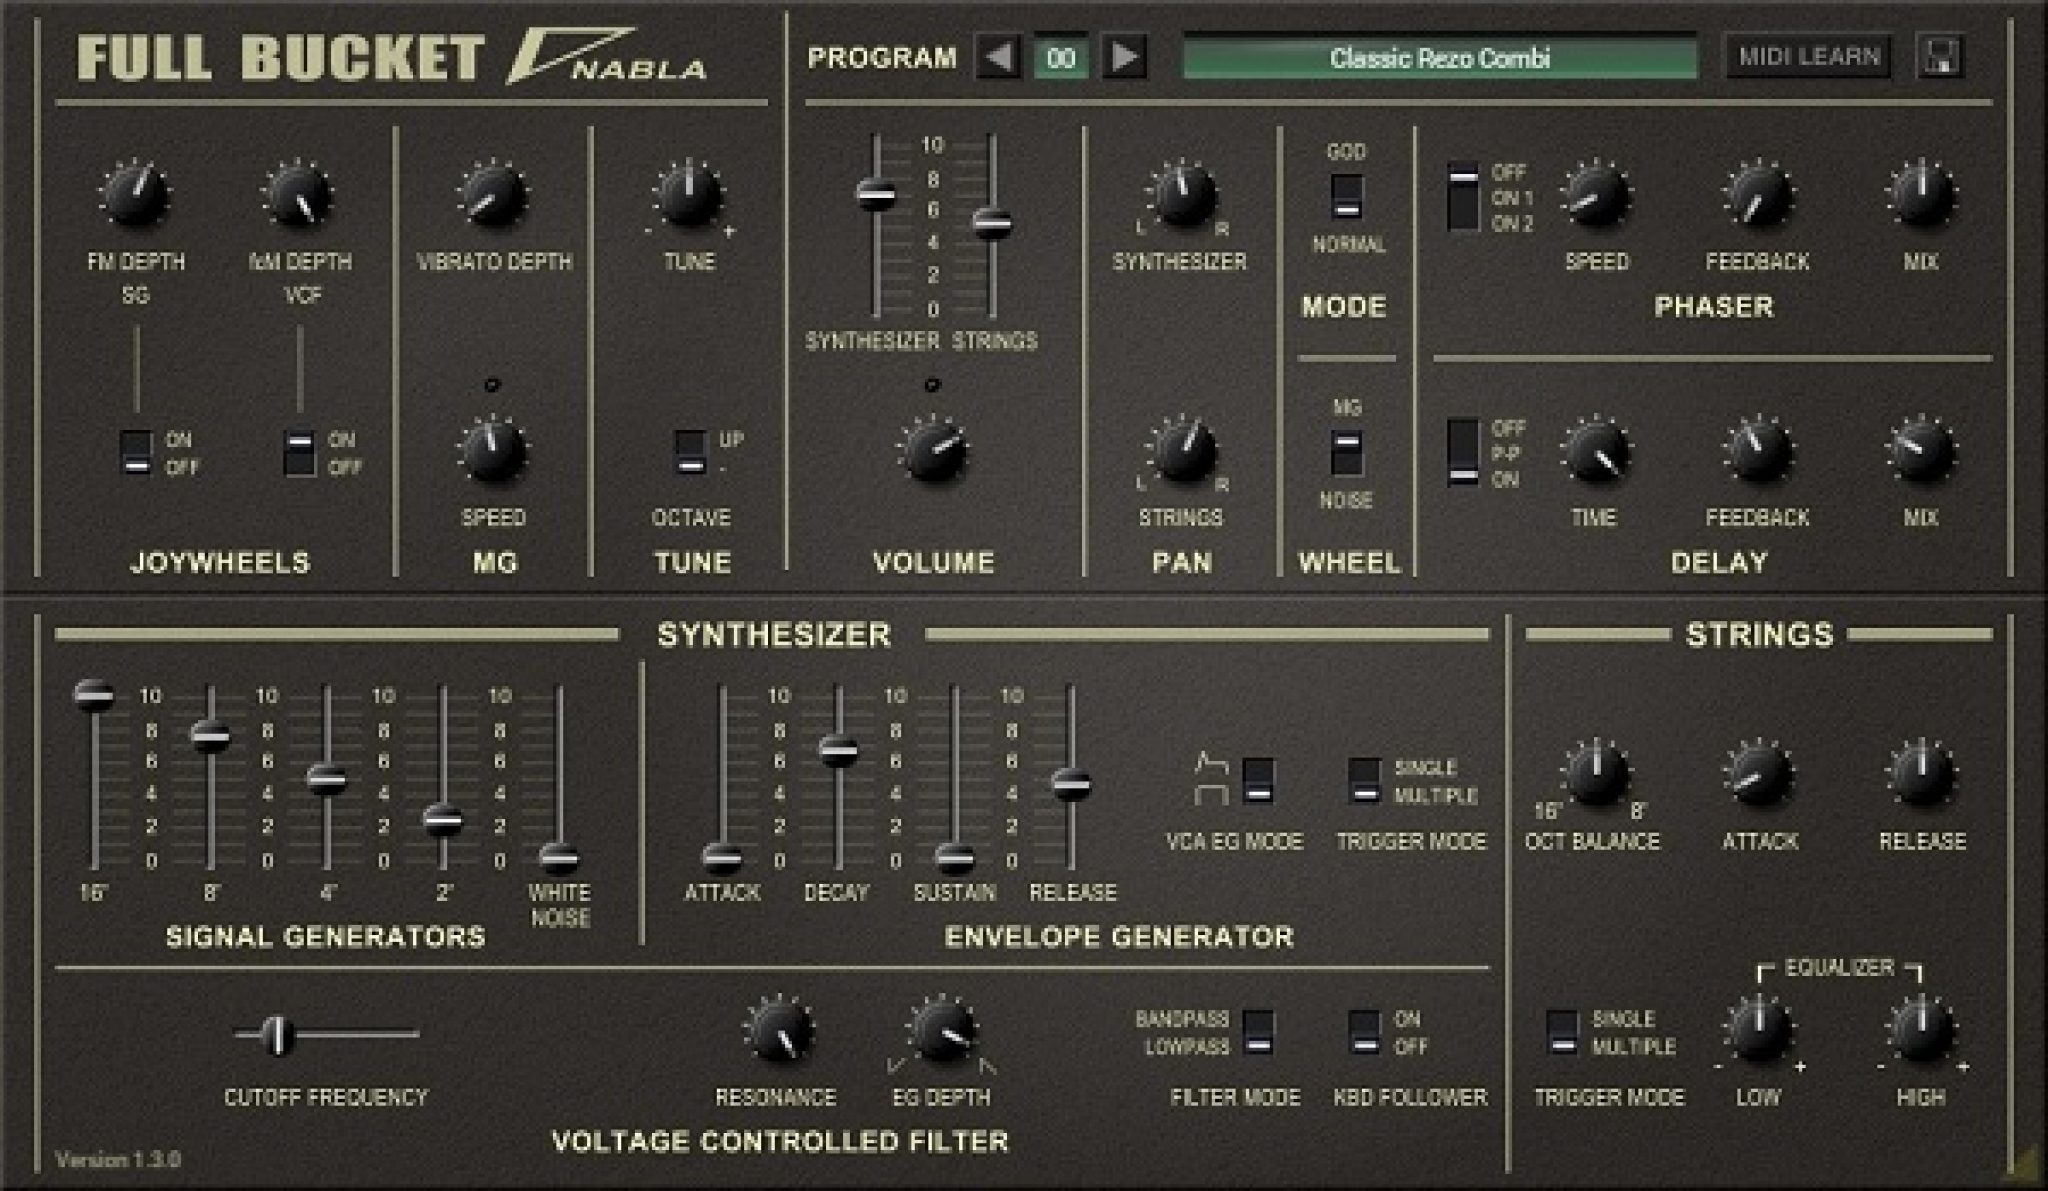This screenshot has height=1191, width=2048.
Task: Click the previous program arrow
Action: pos(997,57)
